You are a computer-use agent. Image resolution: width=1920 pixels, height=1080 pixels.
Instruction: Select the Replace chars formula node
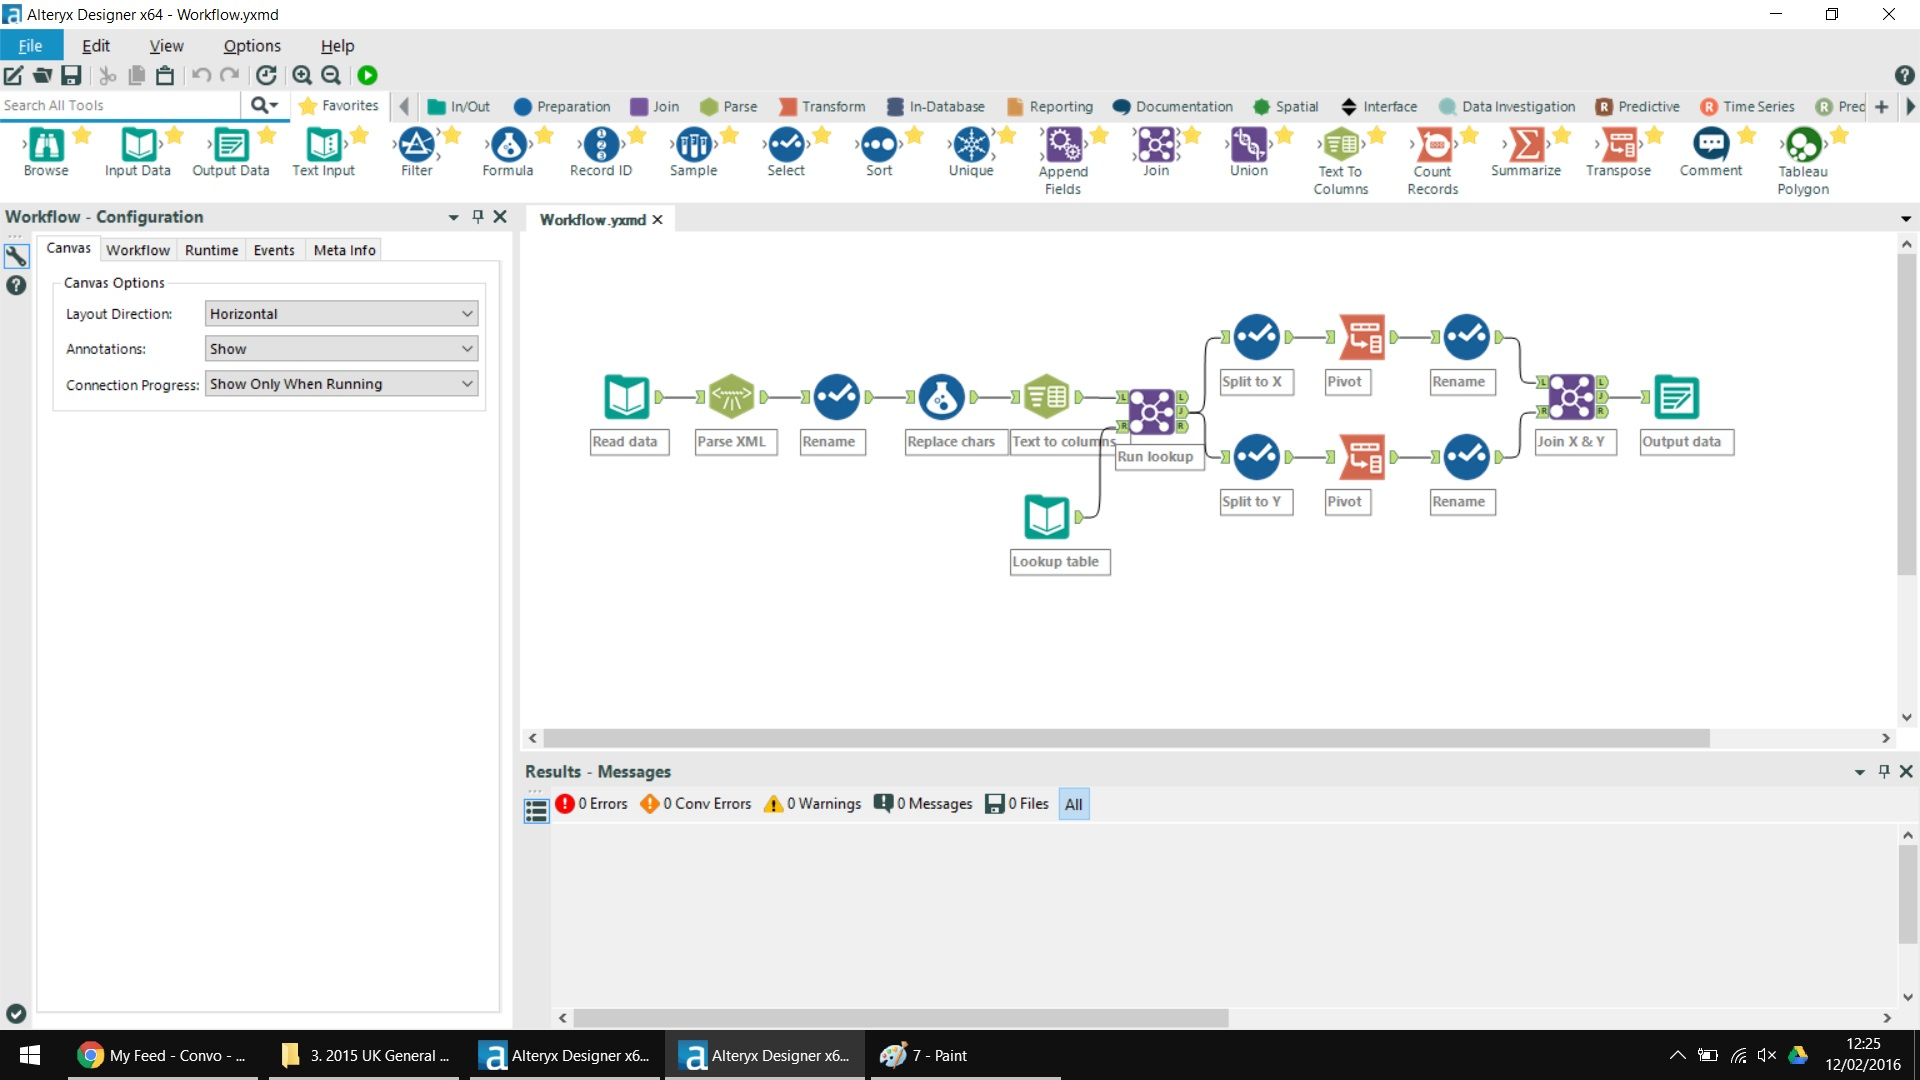(941, 397)
